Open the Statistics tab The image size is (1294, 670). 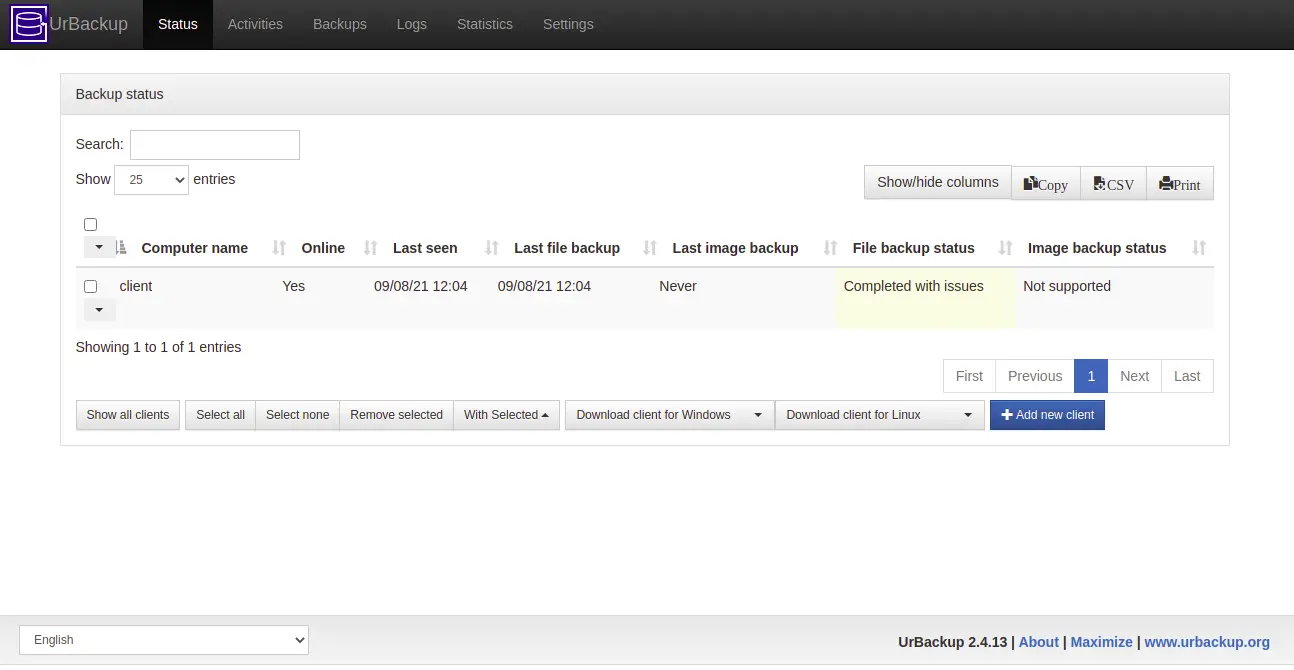pyautogui.click(x=485, y=24)
